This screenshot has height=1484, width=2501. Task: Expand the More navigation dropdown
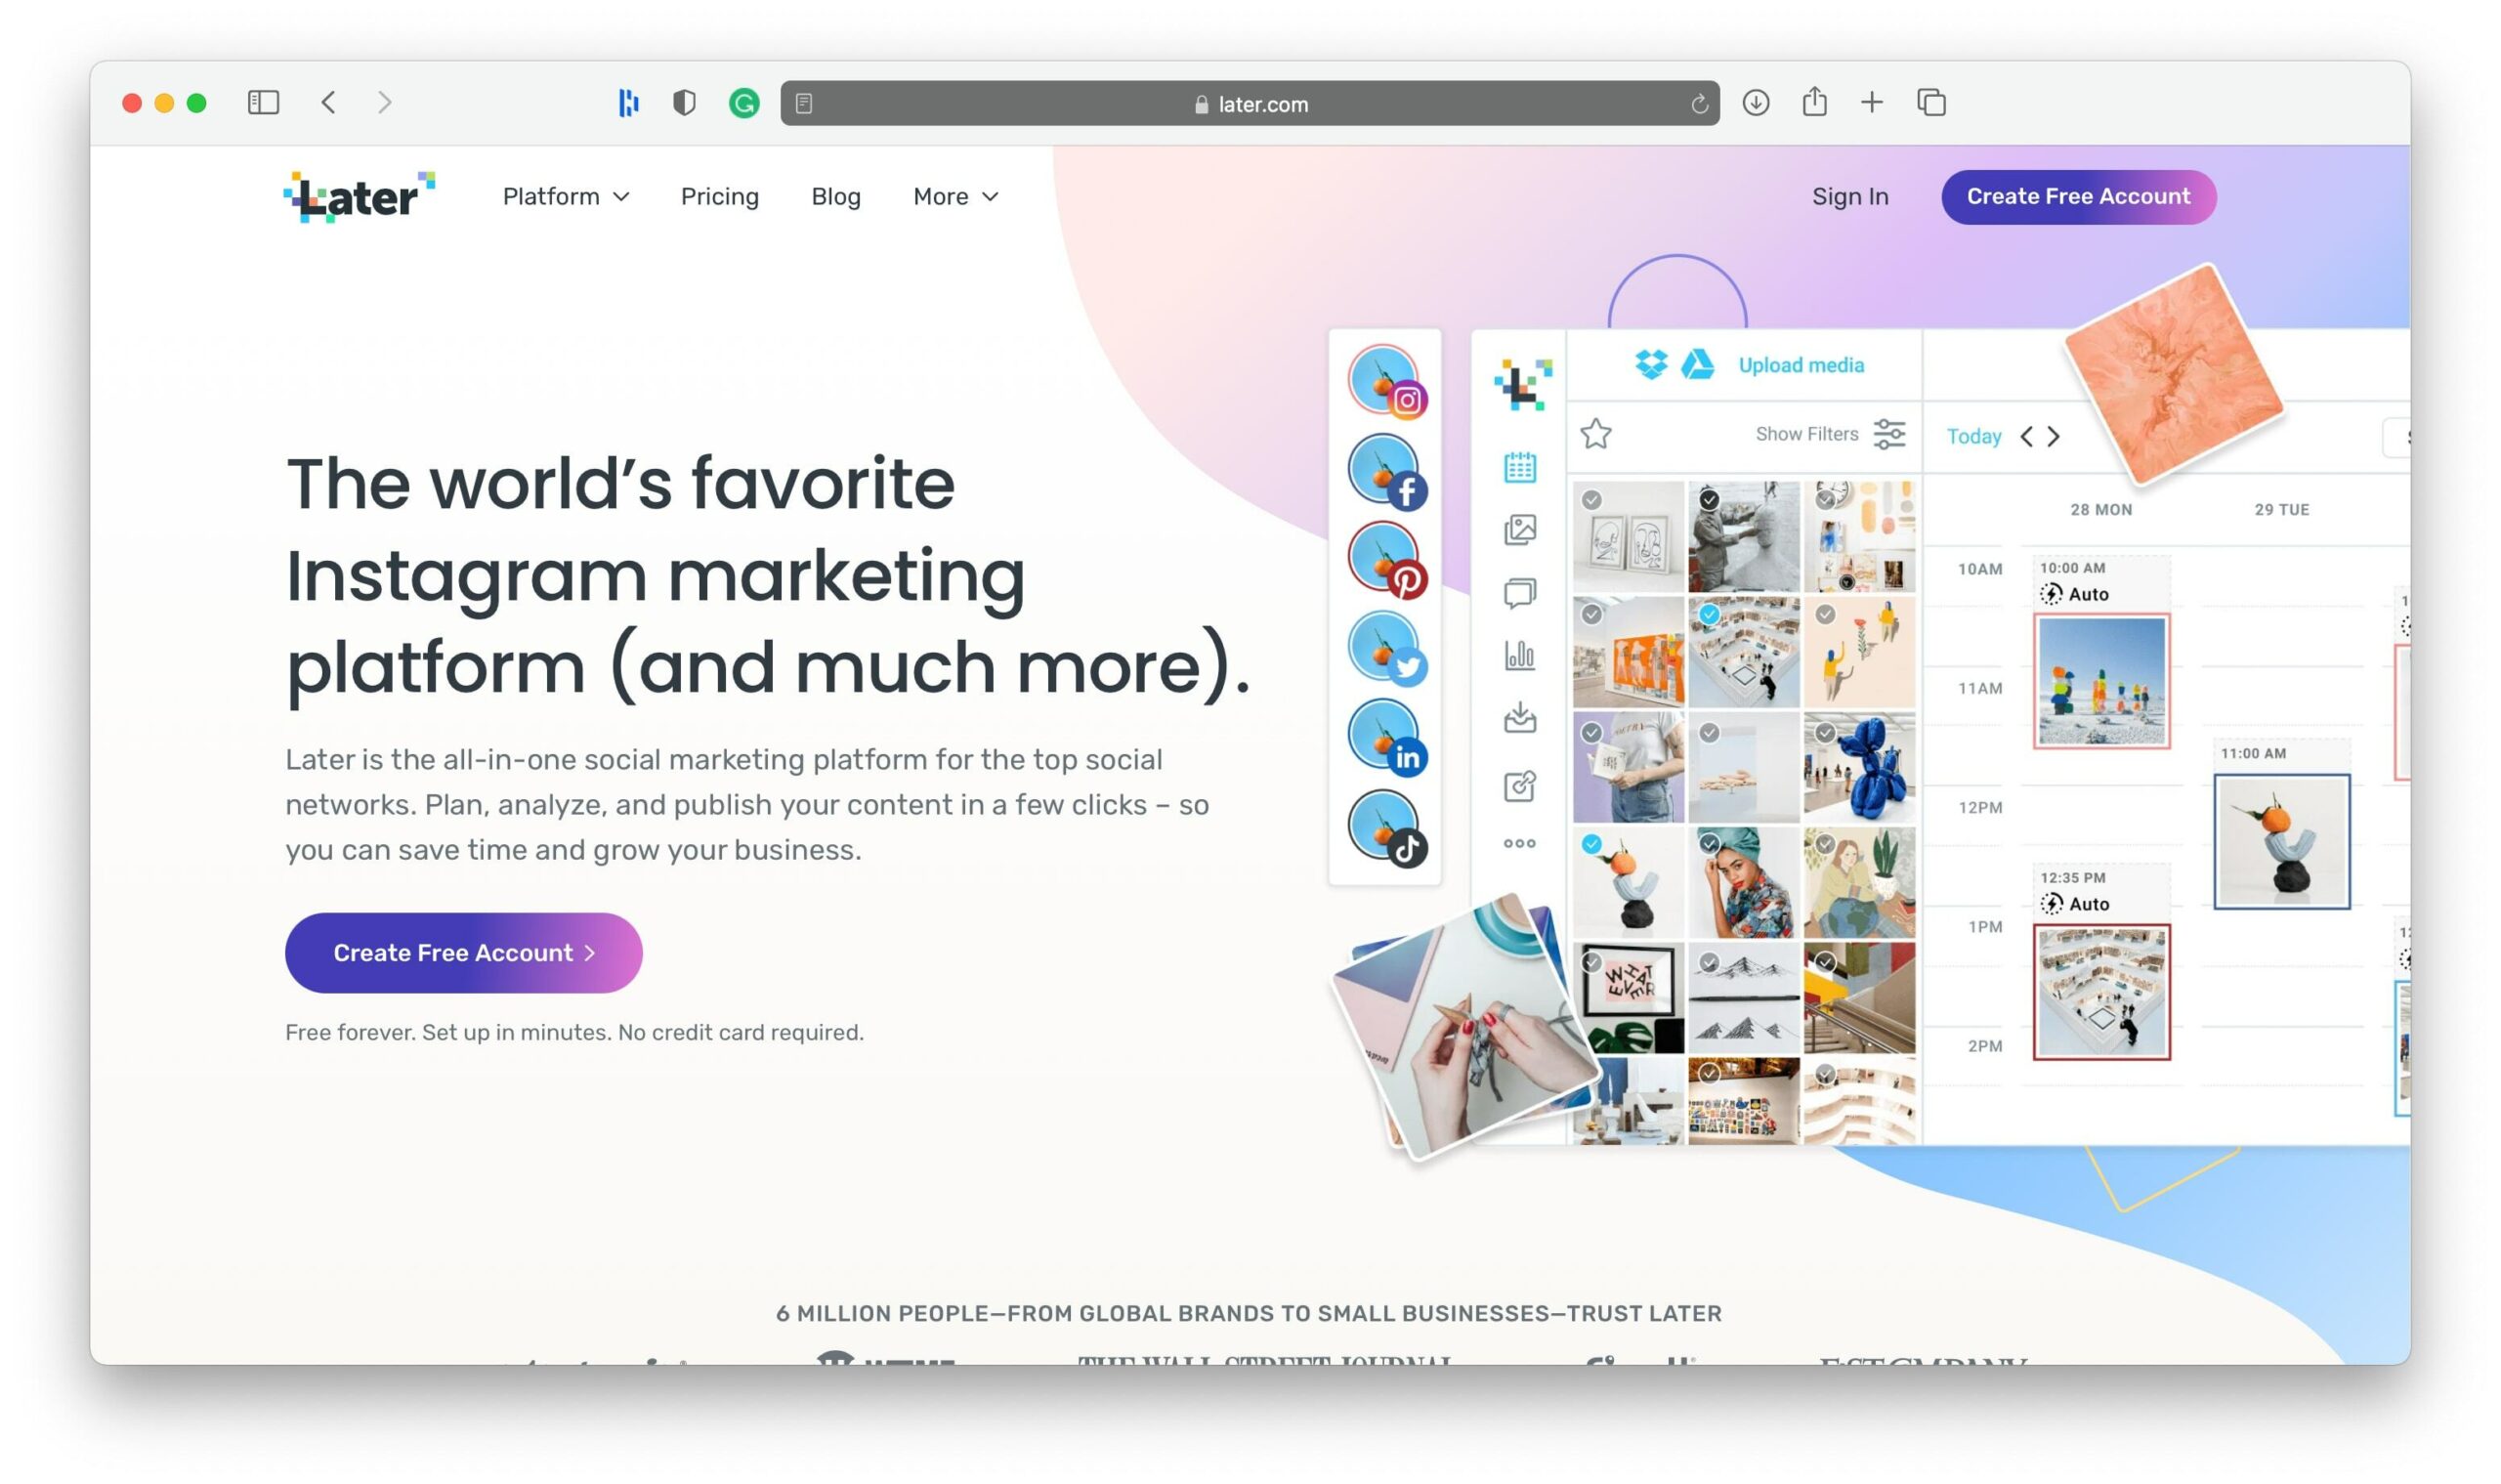click(954, 196)
